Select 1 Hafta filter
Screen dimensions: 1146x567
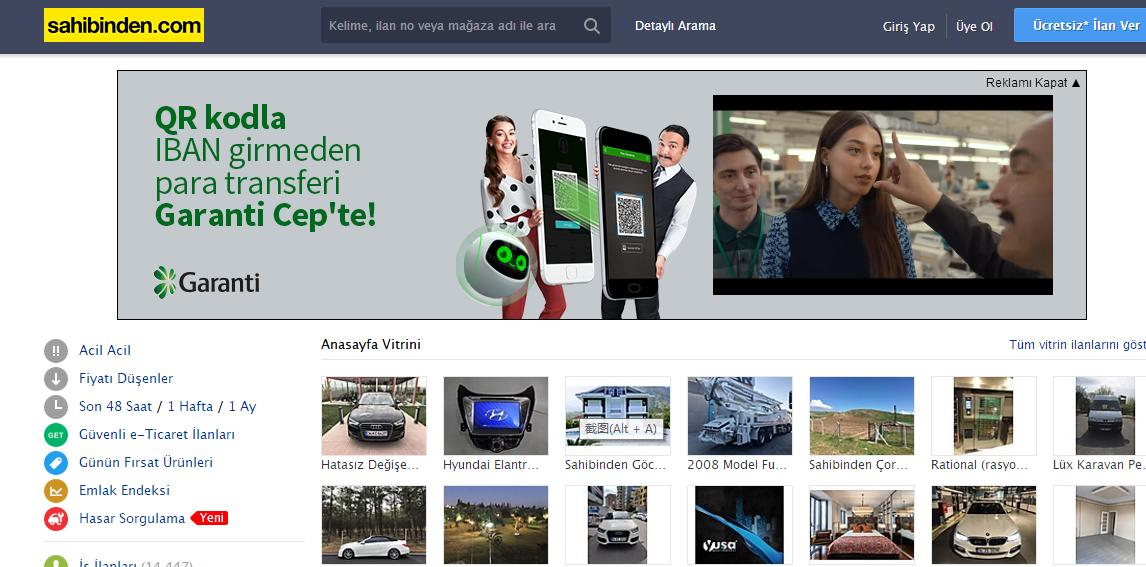(190, 406)
